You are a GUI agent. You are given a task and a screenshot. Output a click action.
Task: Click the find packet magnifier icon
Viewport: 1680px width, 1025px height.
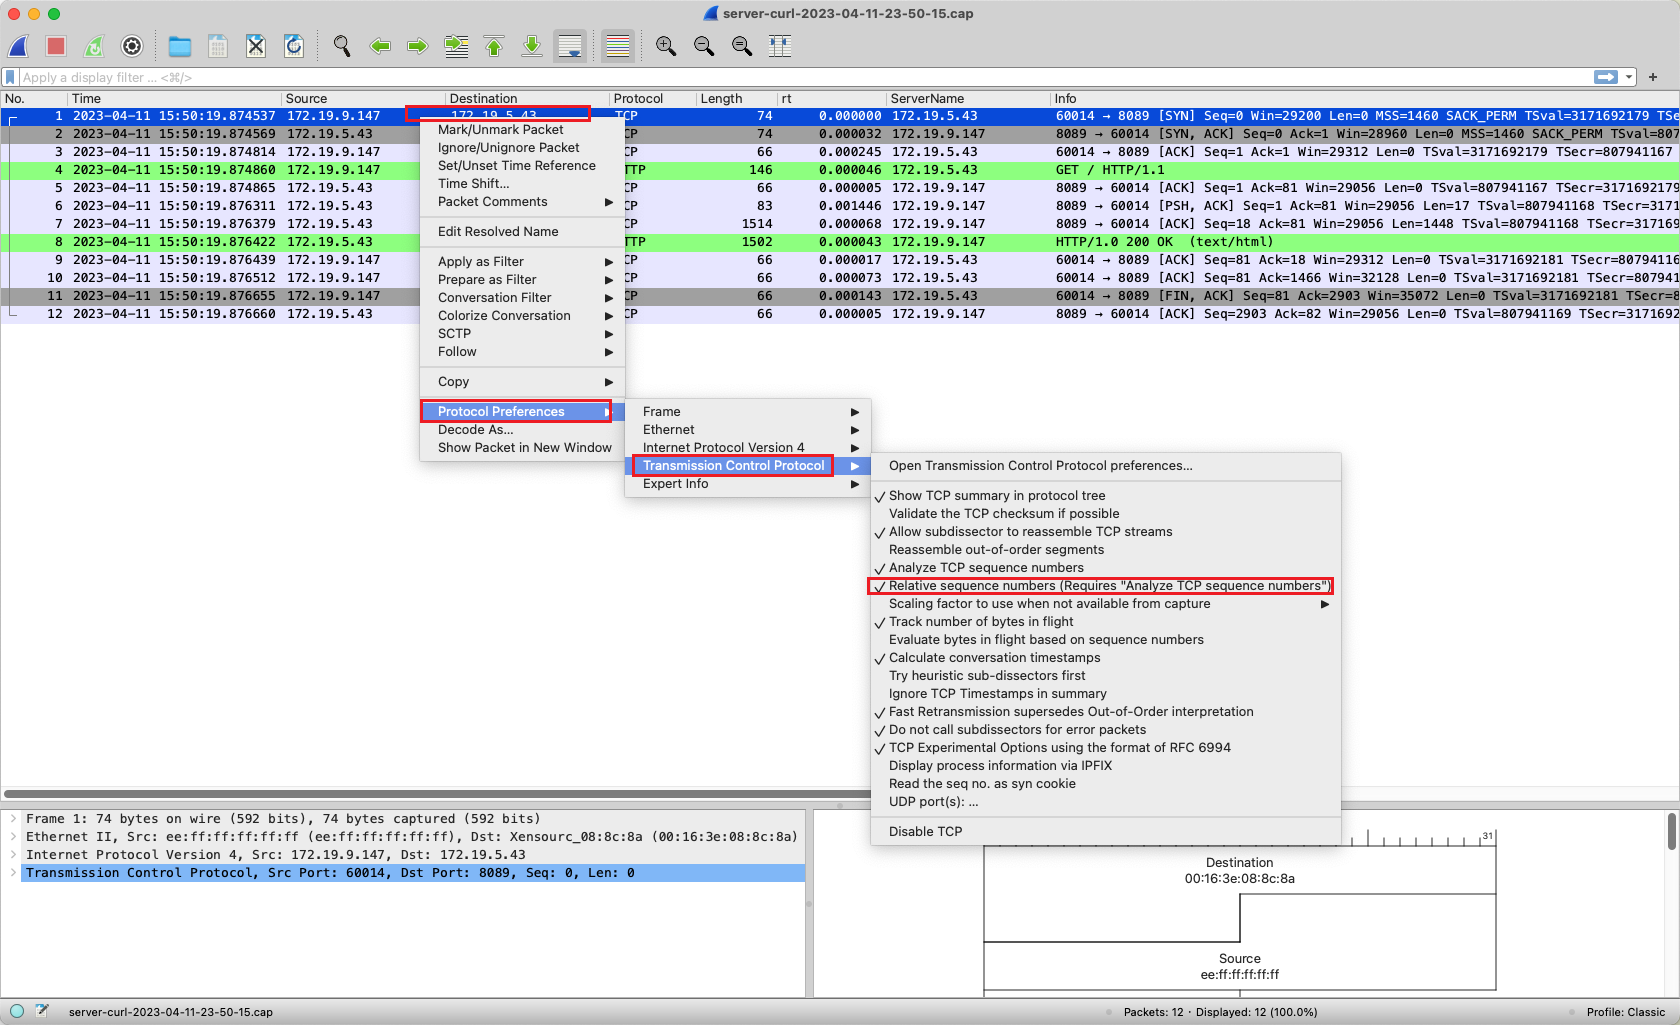click(342, 46)
